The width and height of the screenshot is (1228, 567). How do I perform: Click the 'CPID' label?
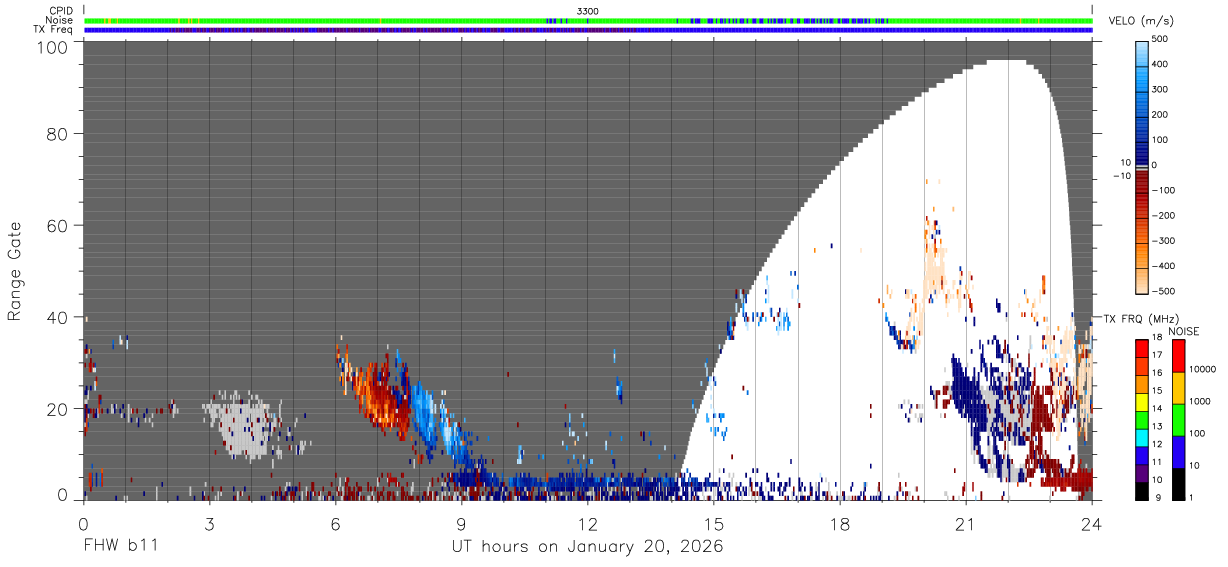(61, 11)
